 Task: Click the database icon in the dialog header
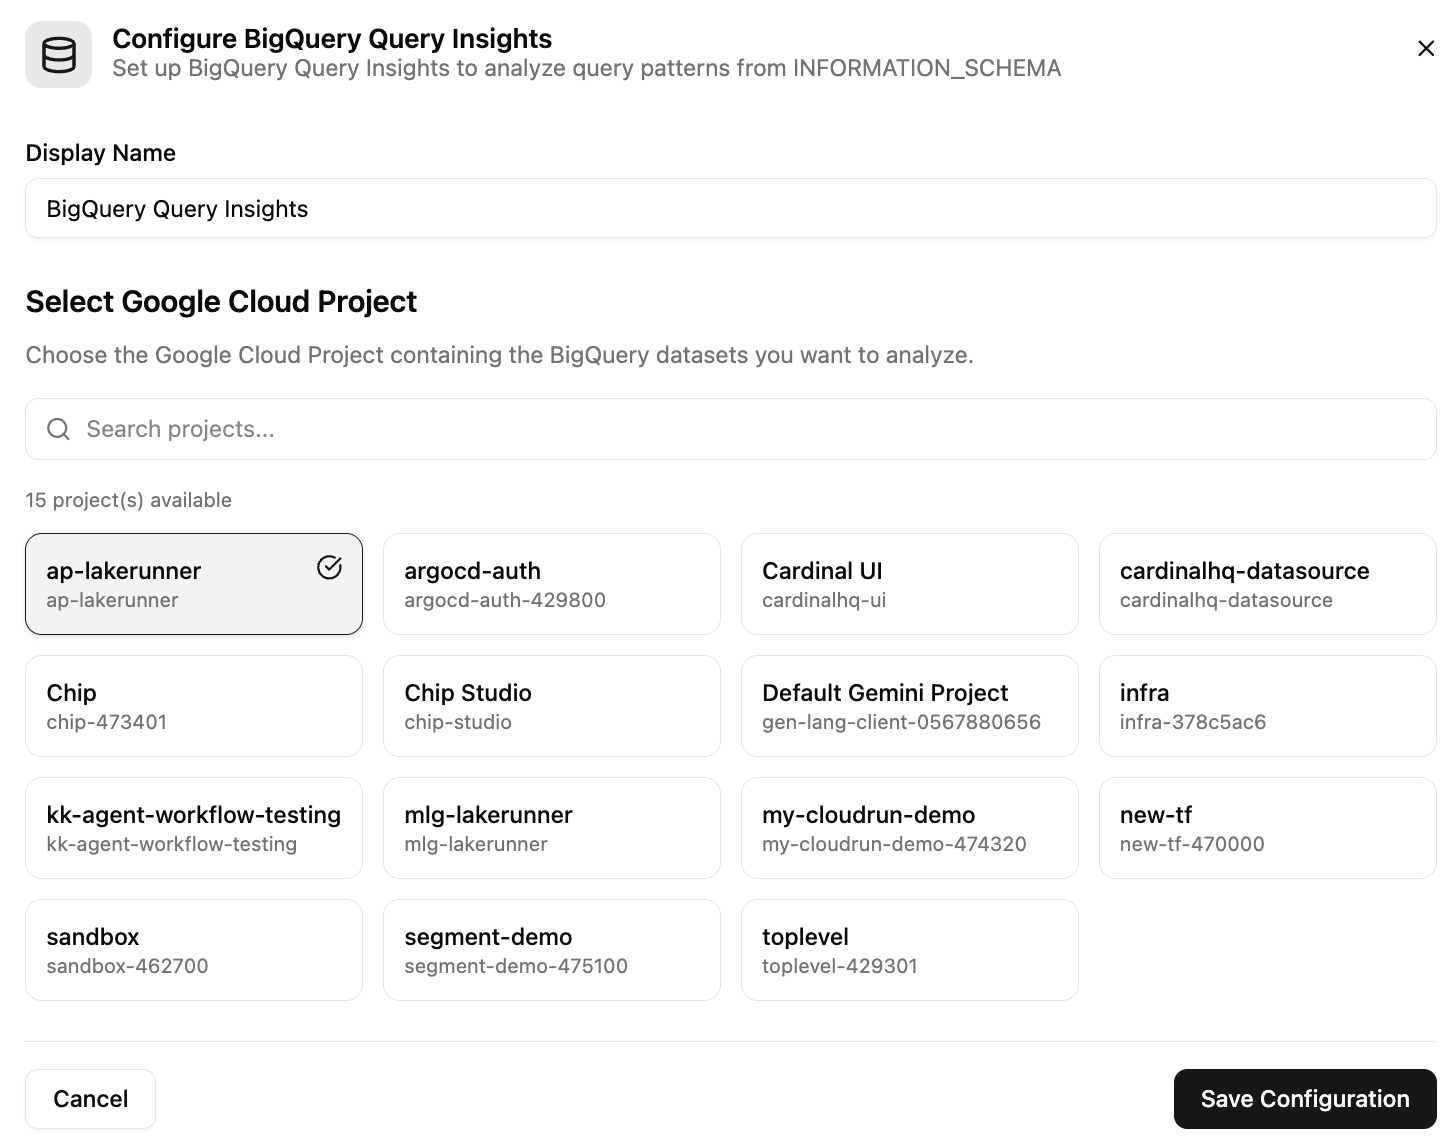(58, 54)
